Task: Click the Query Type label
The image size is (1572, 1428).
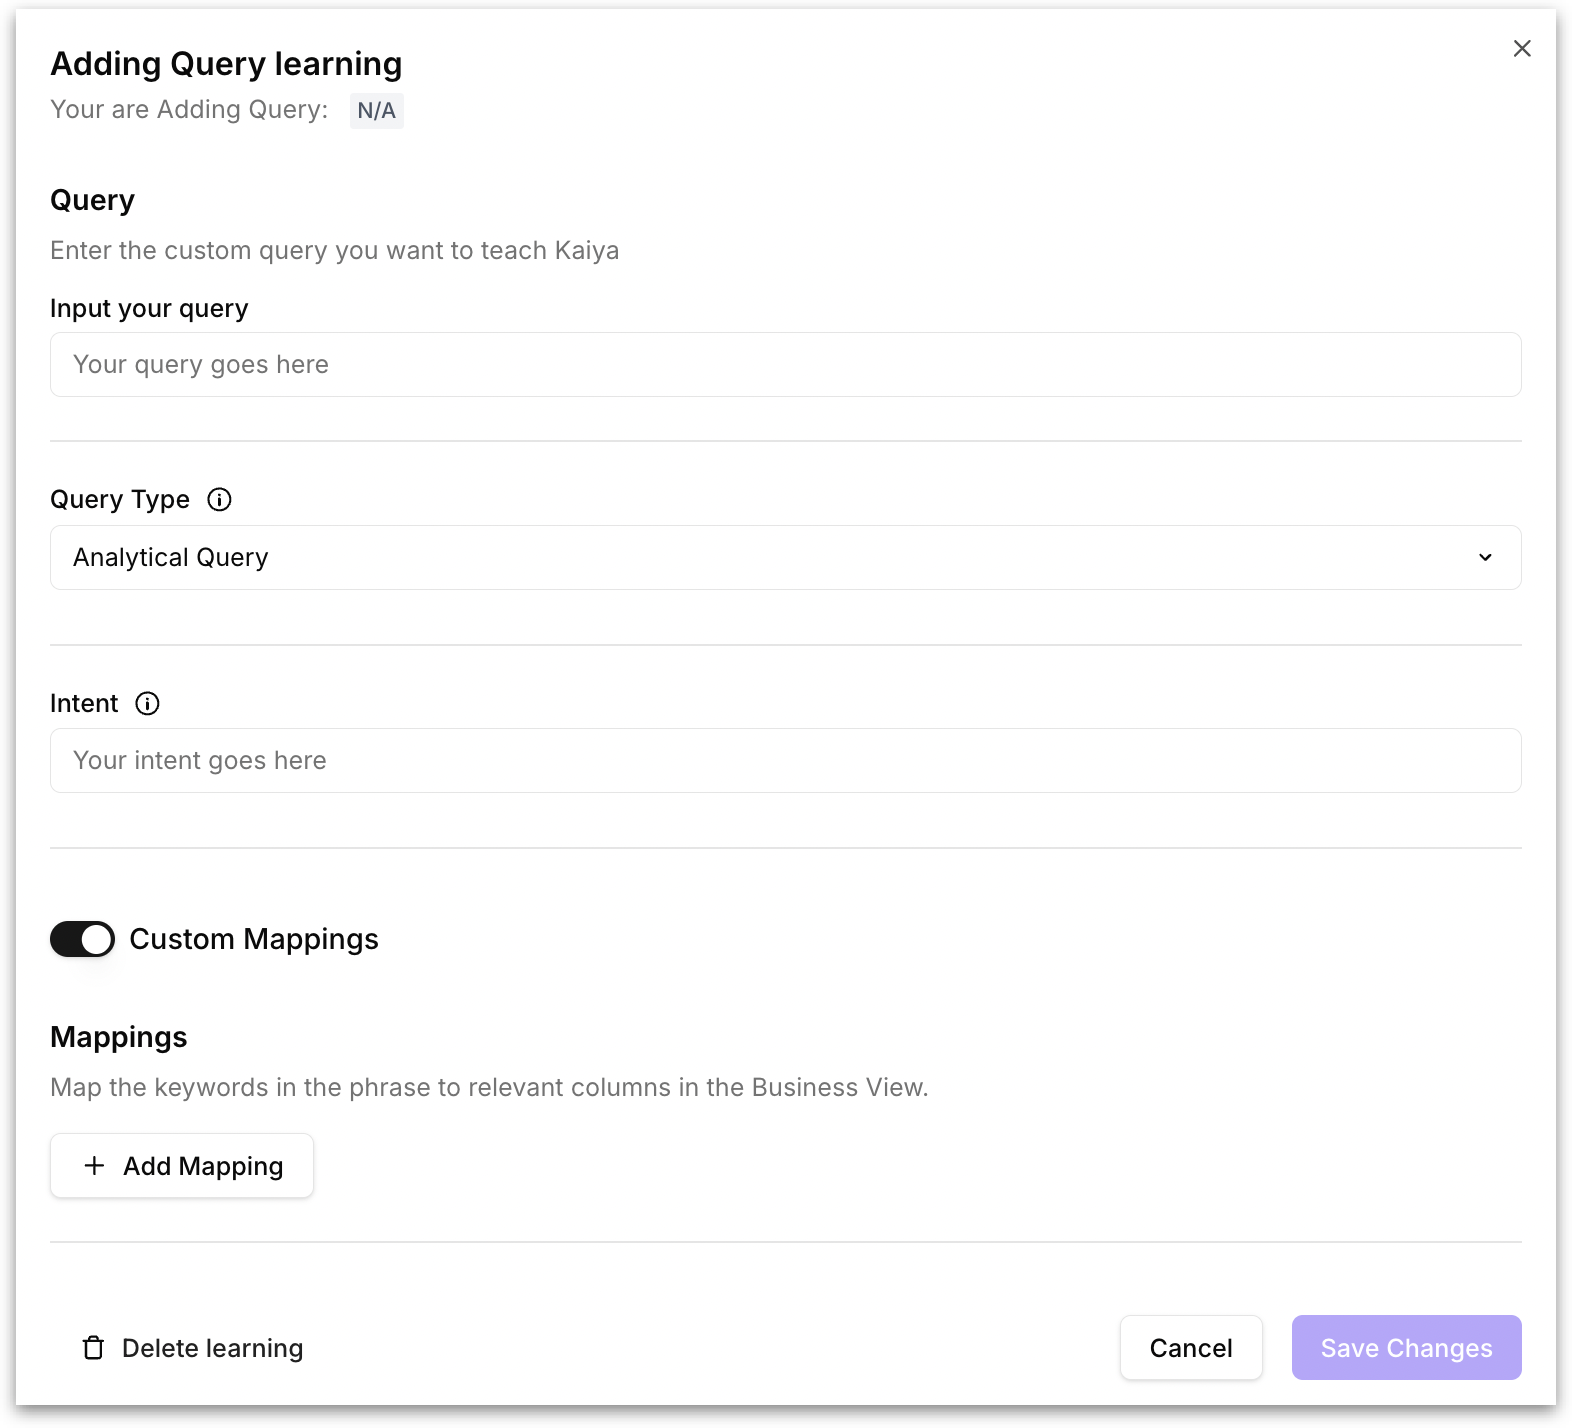Action: pos(120,500)
